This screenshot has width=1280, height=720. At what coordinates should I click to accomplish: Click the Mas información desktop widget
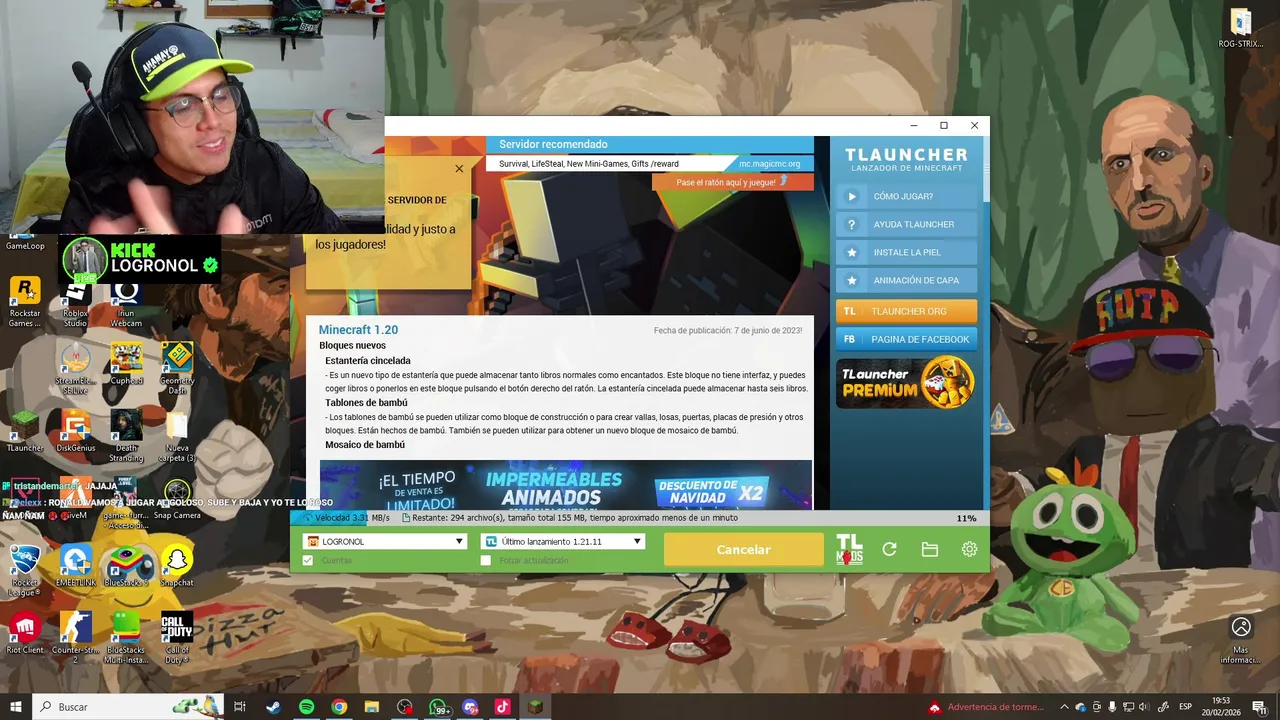pyautogui.click(x=1241, y=640)
